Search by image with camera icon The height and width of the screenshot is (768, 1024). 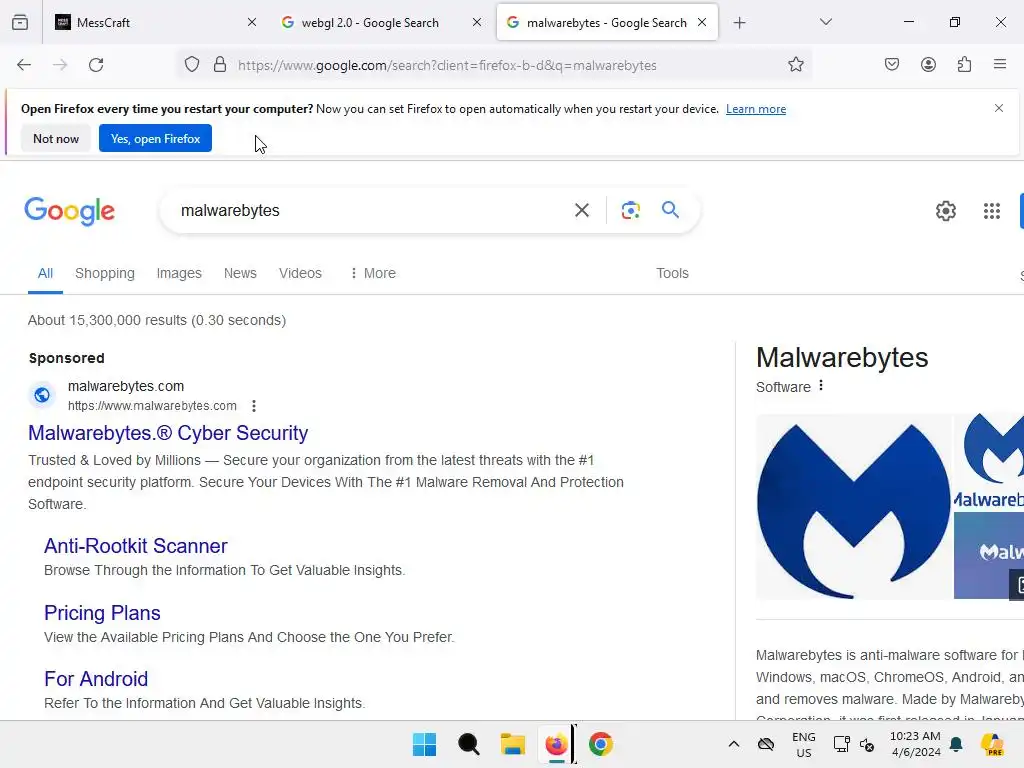pos(630,210)
